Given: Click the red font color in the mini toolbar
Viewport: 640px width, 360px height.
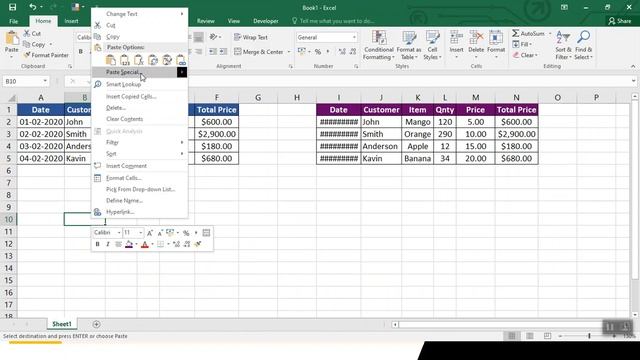Looking at the screenshot, I should [x=144, y=244].
